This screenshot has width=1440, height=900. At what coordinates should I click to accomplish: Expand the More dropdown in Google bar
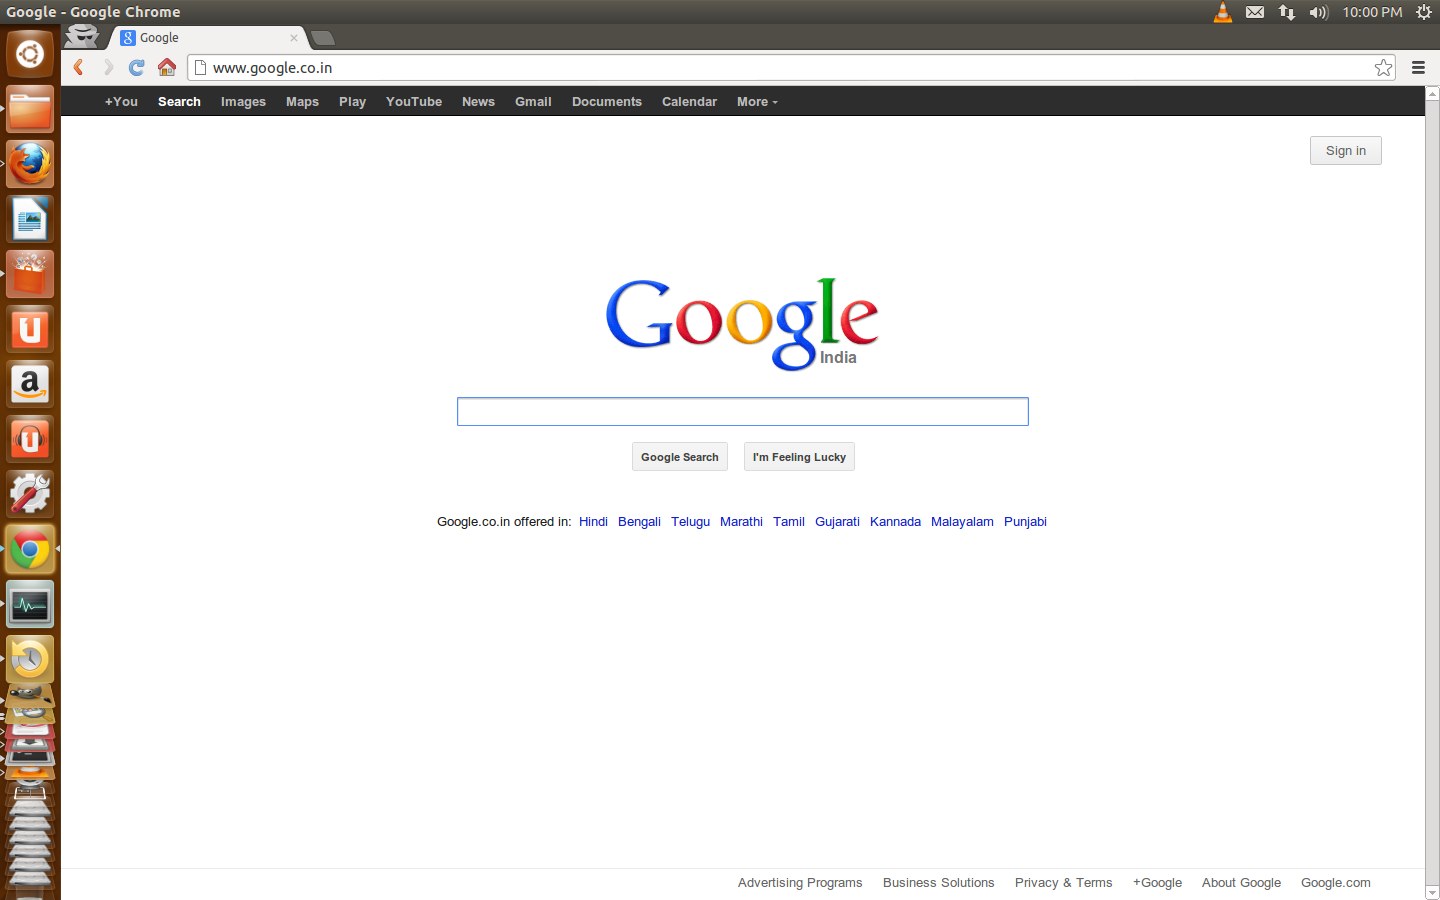click(x=756, y=102)
